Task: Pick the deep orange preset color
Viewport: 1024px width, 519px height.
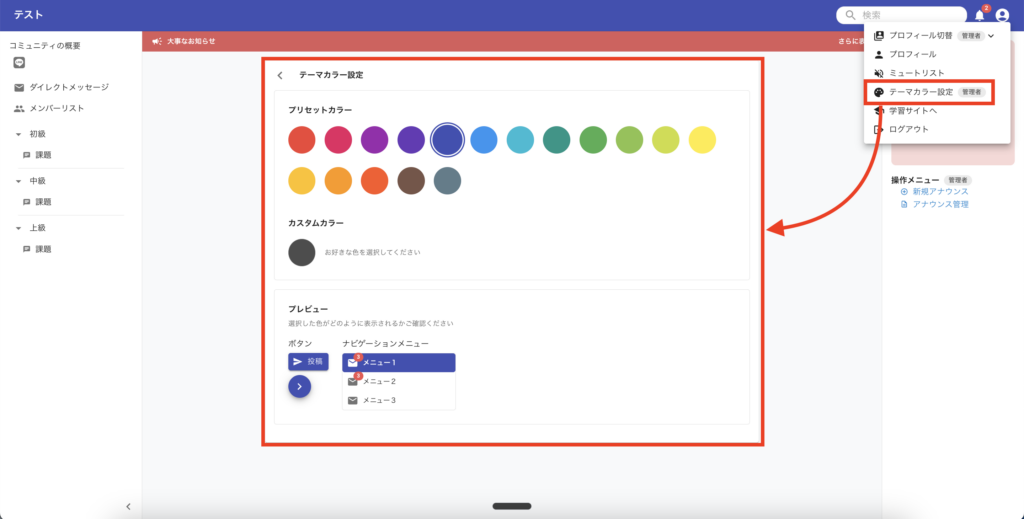Action: point(374,181)
